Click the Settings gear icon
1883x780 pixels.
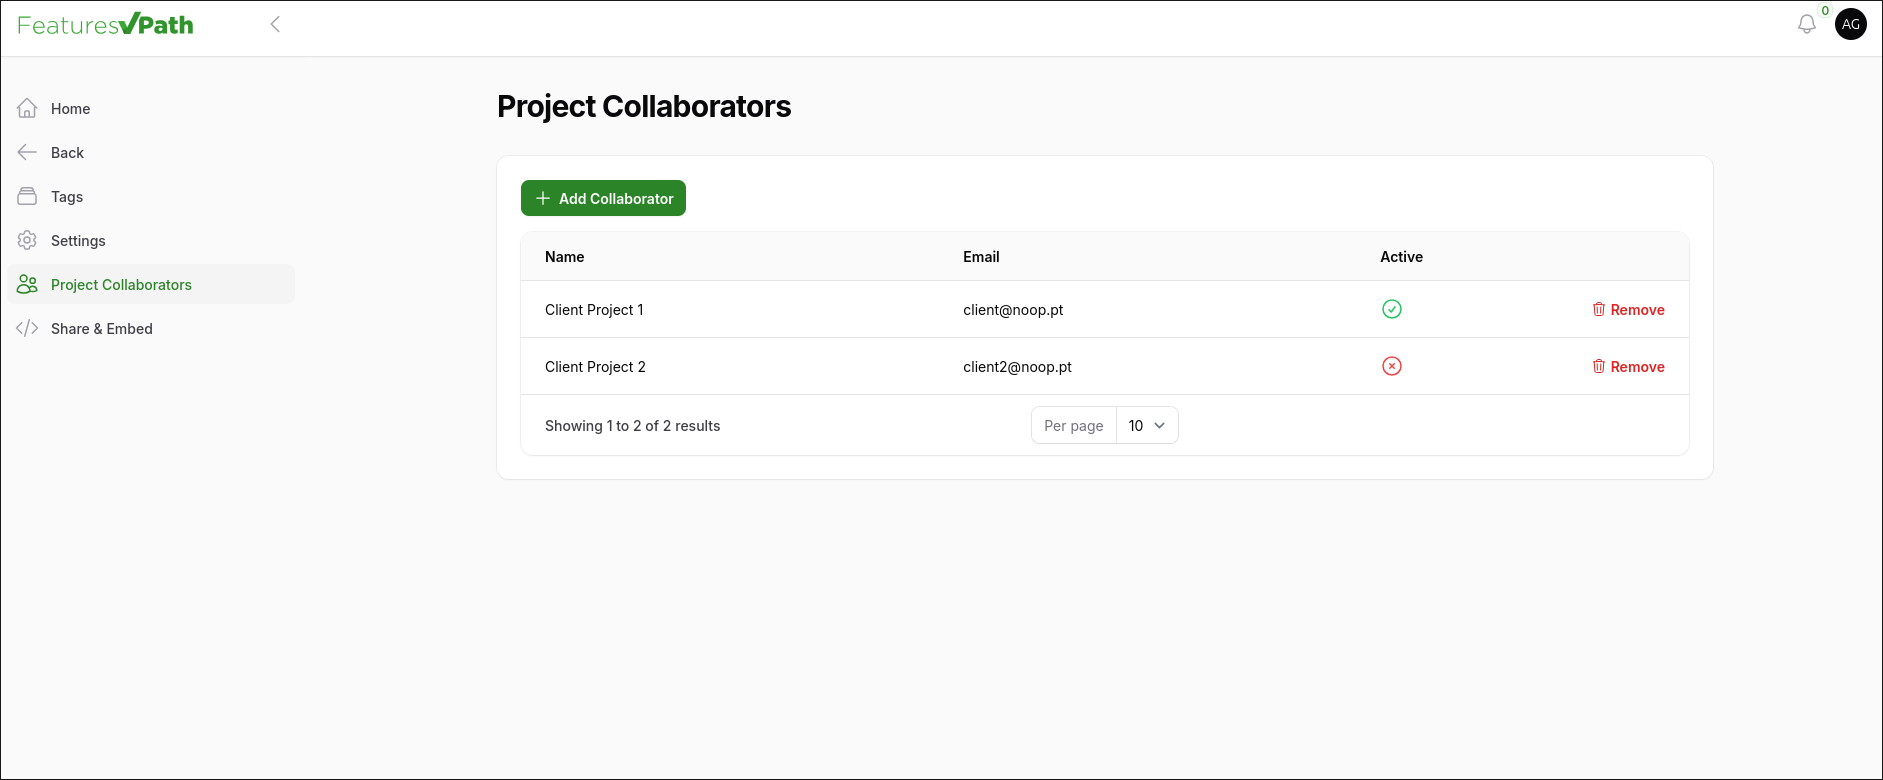click(x=27, y=240)
